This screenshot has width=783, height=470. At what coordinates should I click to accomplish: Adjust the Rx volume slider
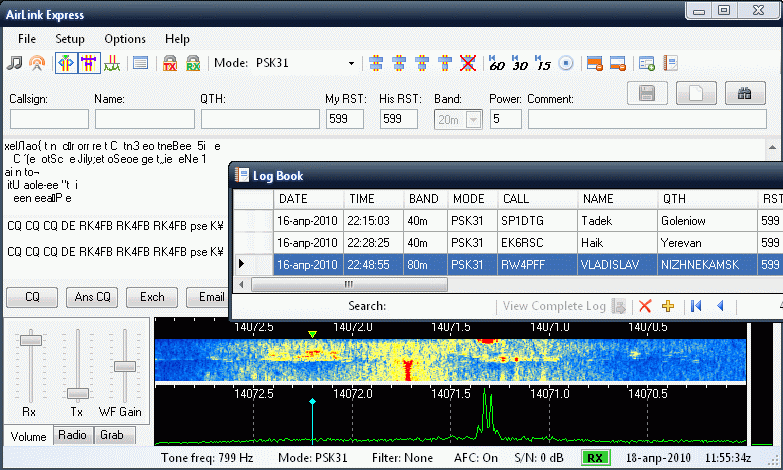pyautogui.click(x=30, y=340)
